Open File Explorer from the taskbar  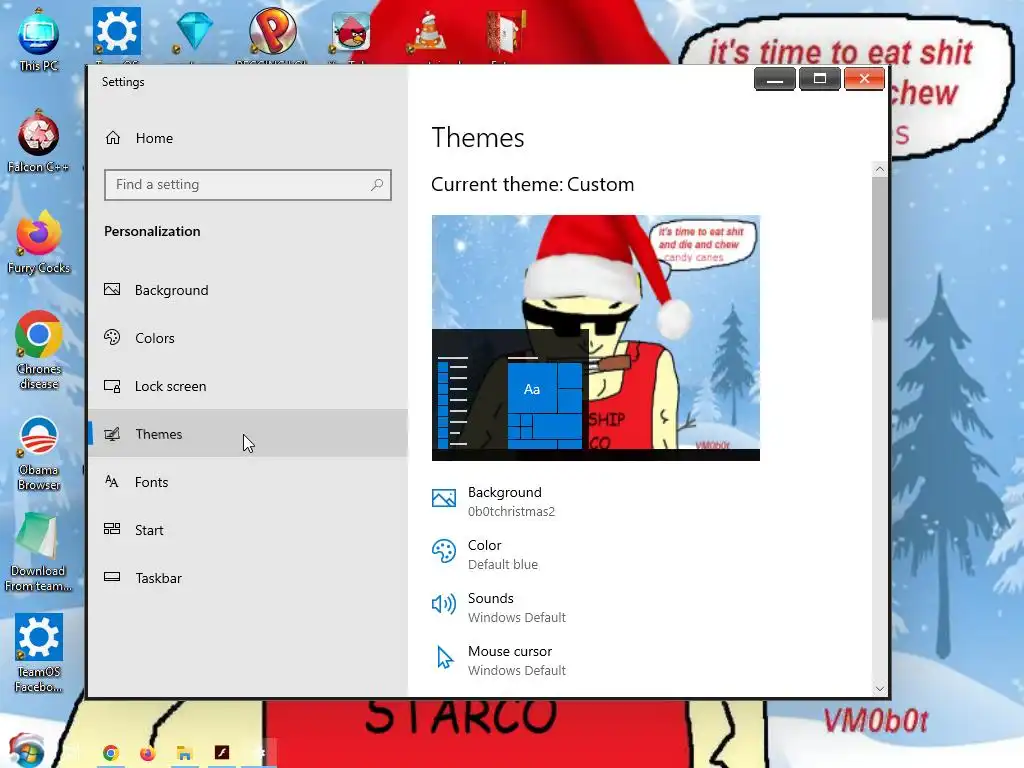tap(185, 753)
